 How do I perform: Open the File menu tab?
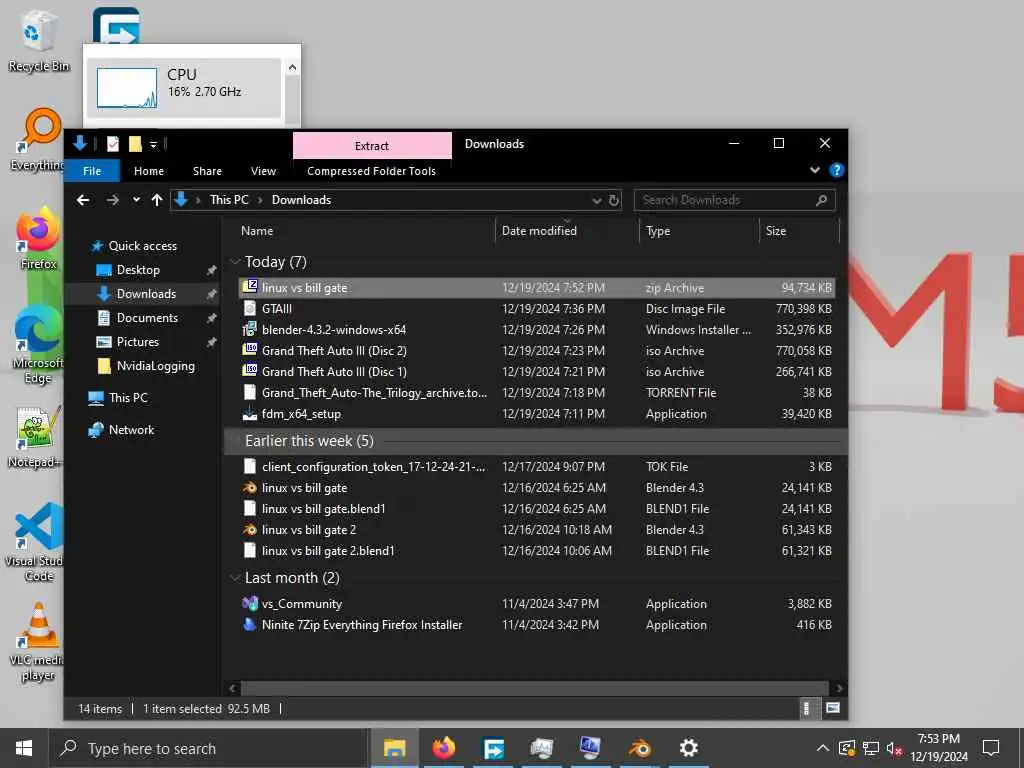(x=92, y=170)
